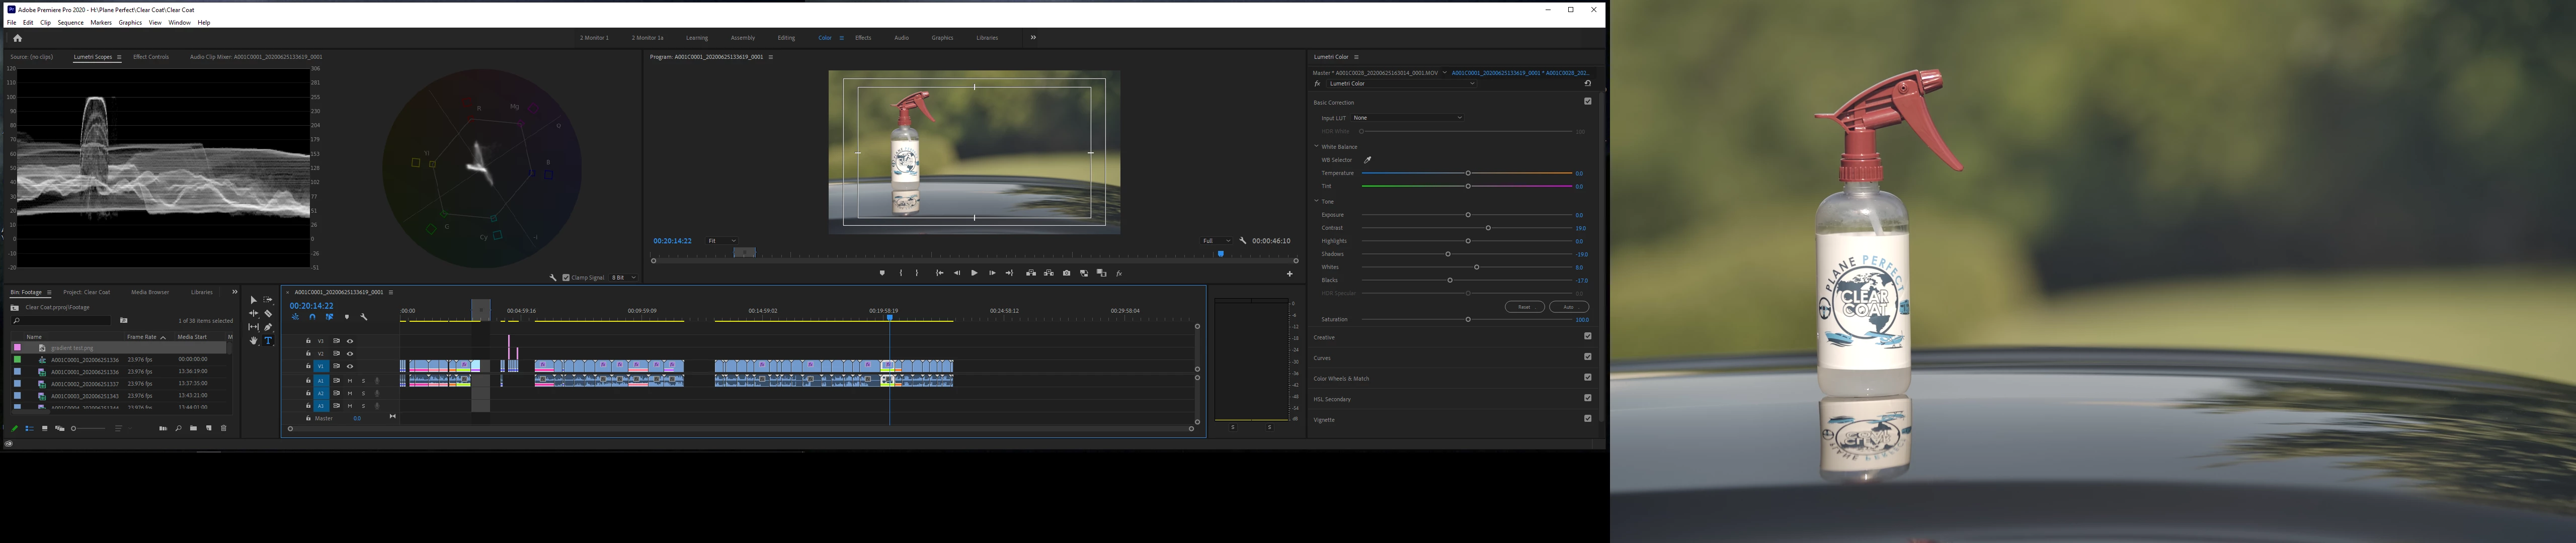Select the Hand tool
This screenshot has height=543, width=2576.
click(x=253, y=341)
